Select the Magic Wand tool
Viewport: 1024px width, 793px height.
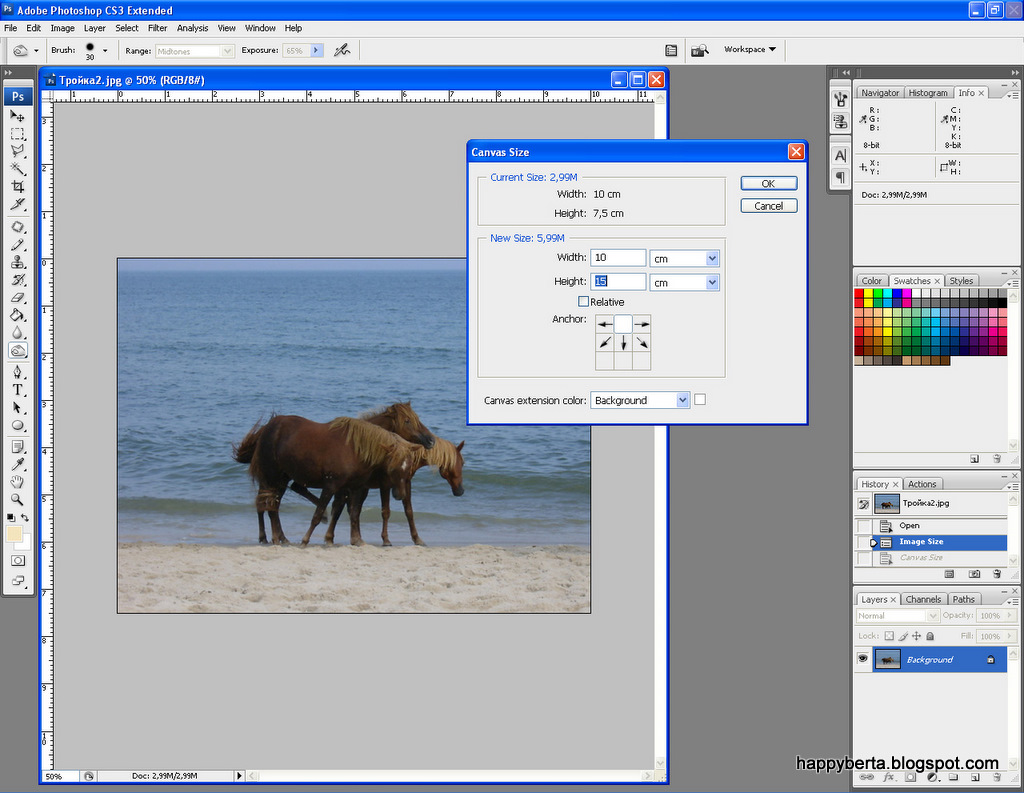[18, 168]
